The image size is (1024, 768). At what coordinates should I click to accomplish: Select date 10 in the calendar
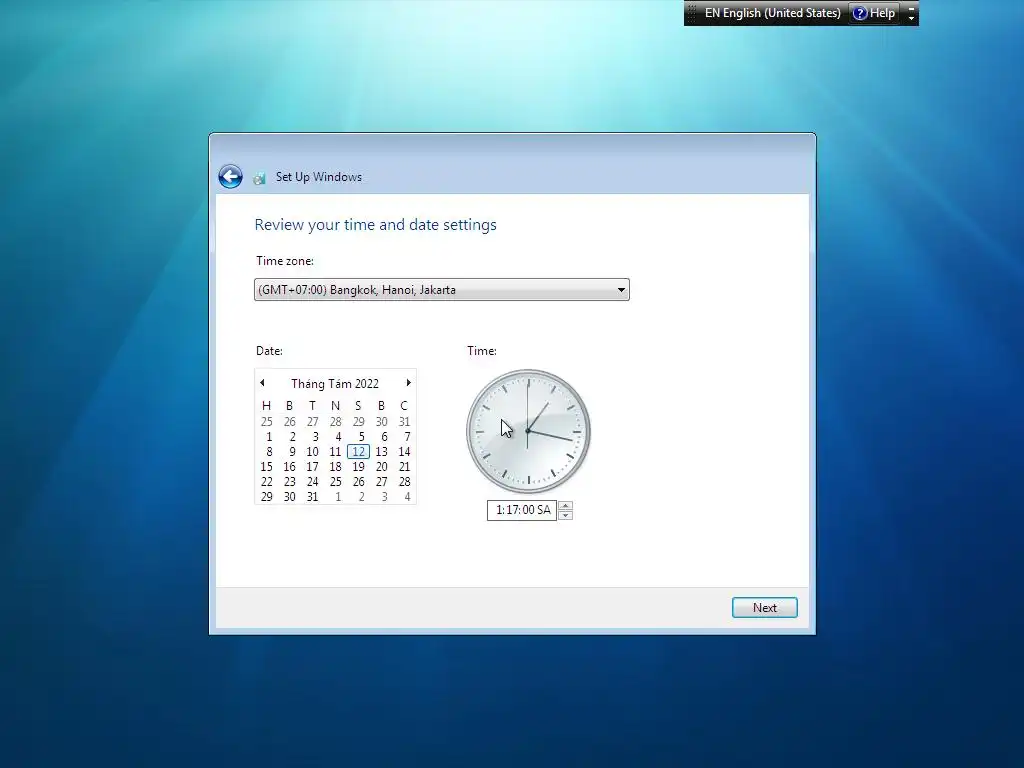pyautogui.click(x=313, y=452)
